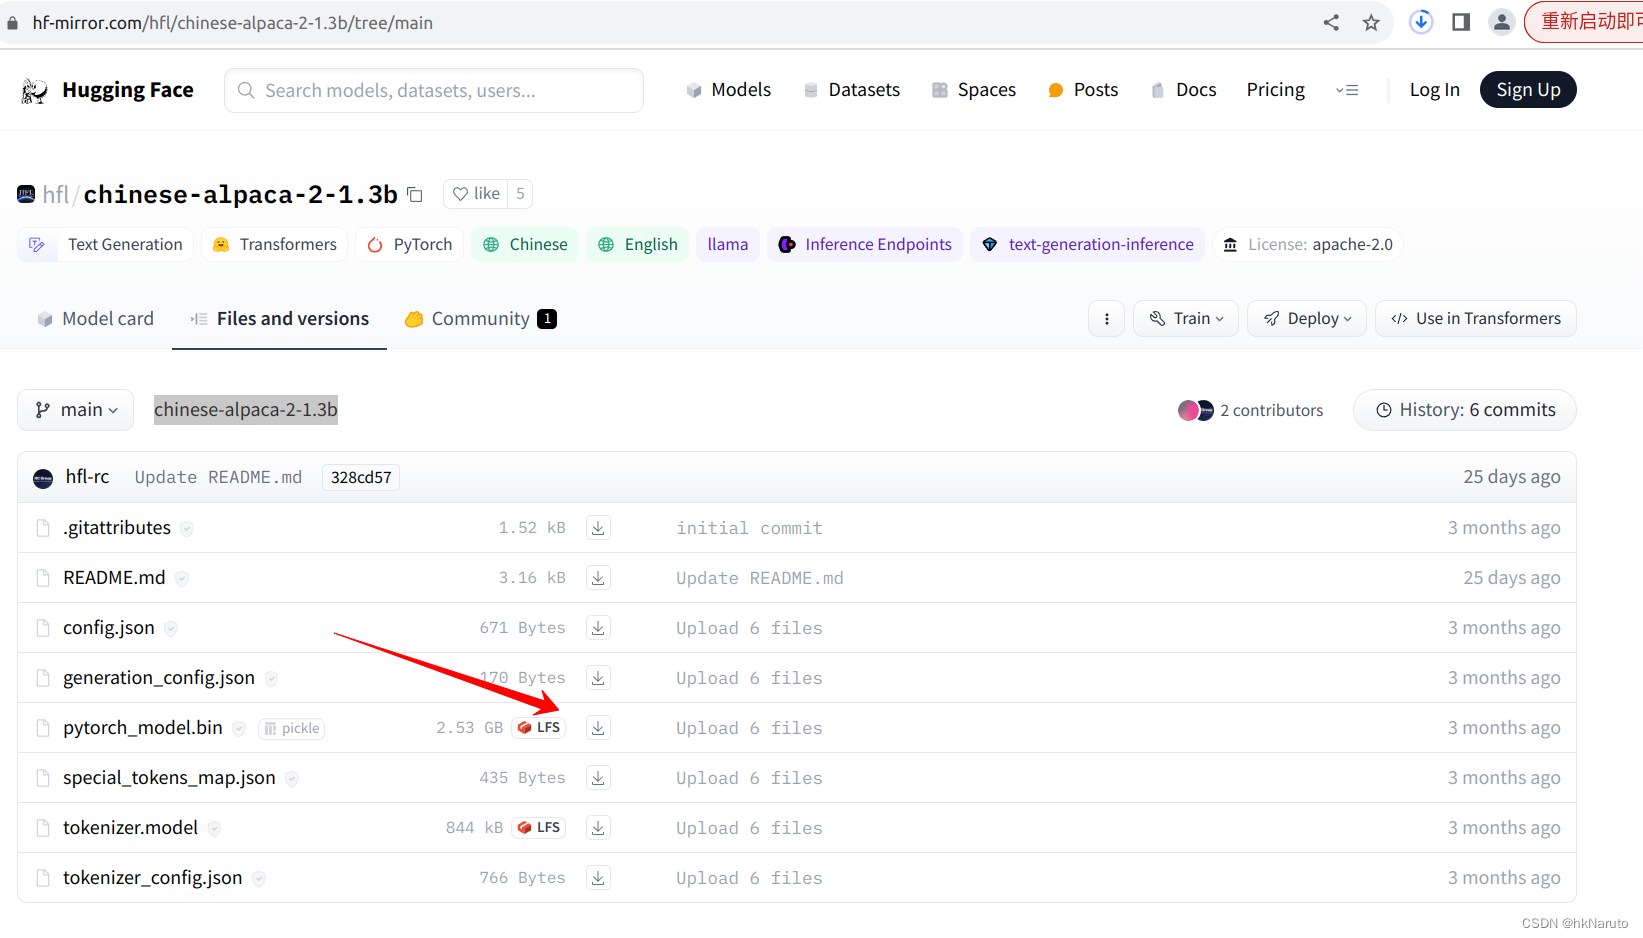
Task: View the 2 contributors
Action: [1250, 410]
